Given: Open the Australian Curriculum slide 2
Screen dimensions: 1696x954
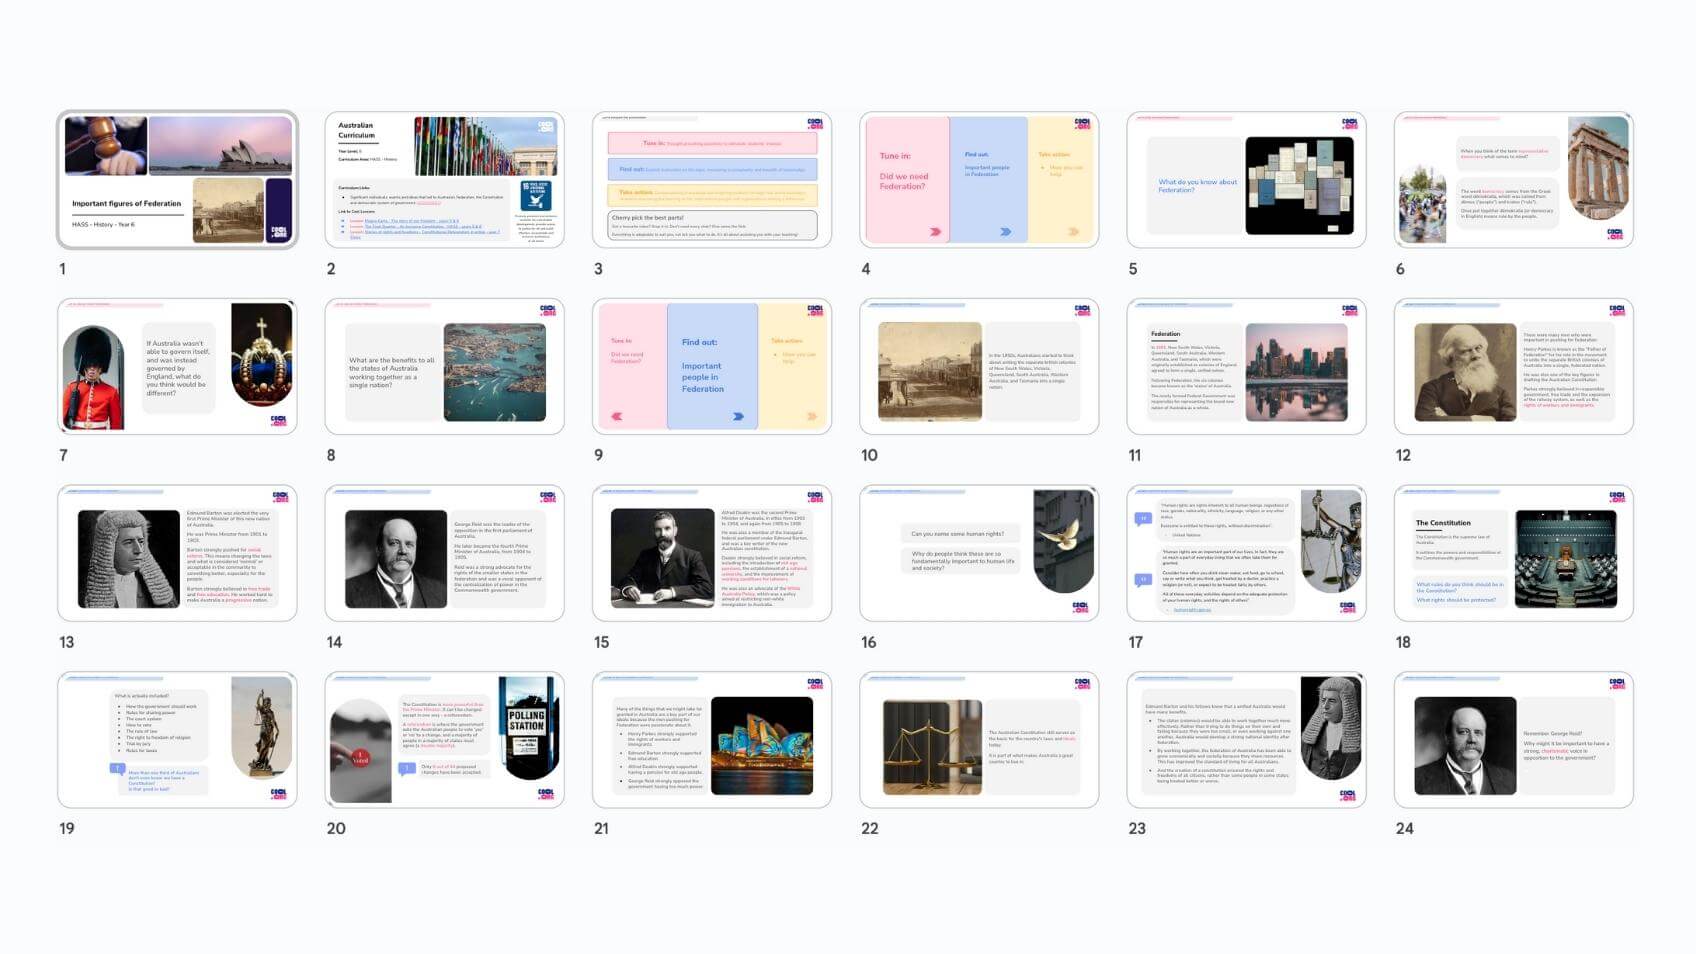Looking at the screenshot, I should point(444,180).
